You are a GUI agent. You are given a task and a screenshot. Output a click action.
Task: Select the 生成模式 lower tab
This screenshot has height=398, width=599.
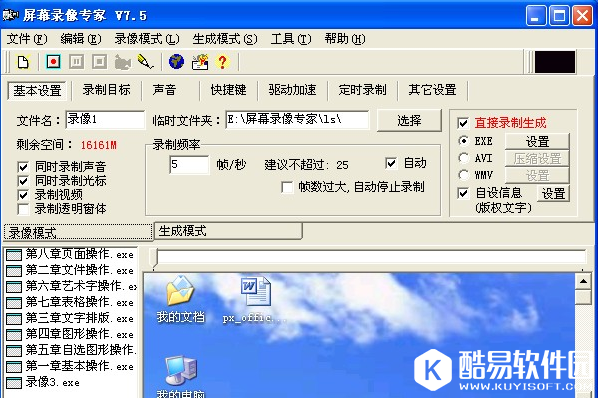tap(228, 231)
